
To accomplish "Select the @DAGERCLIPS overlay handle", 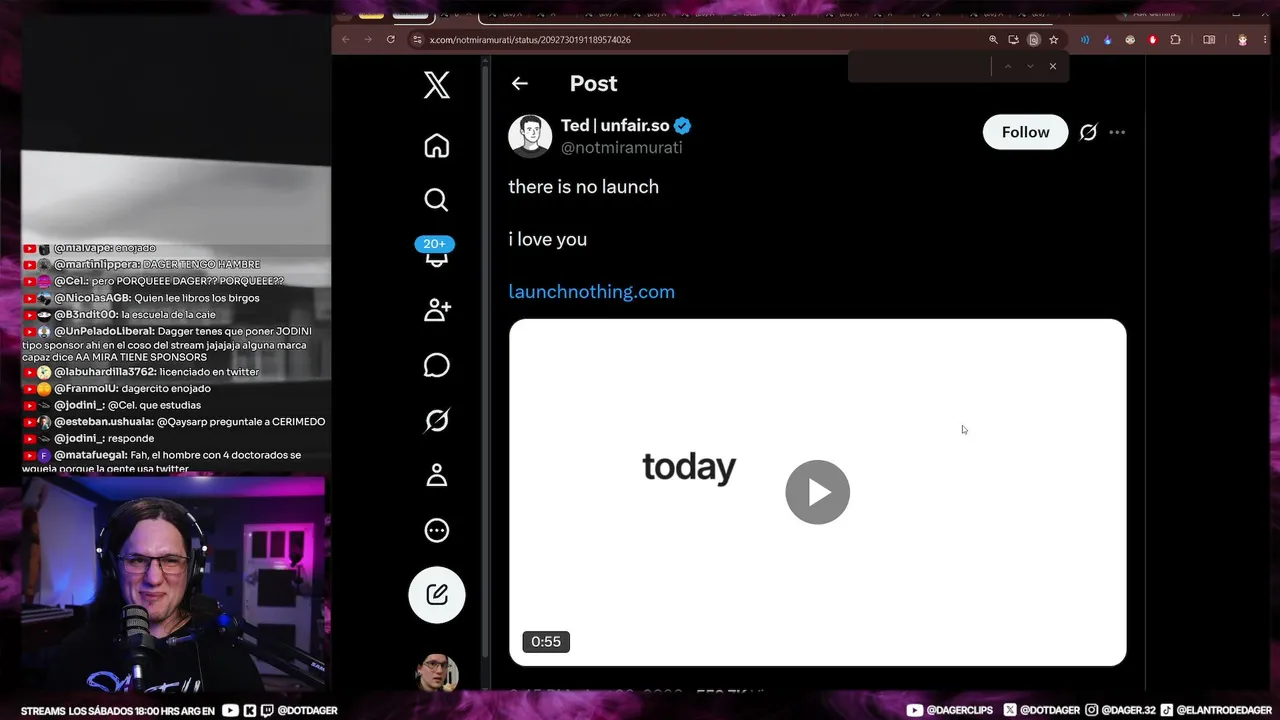I will click(x=950, y=711).
